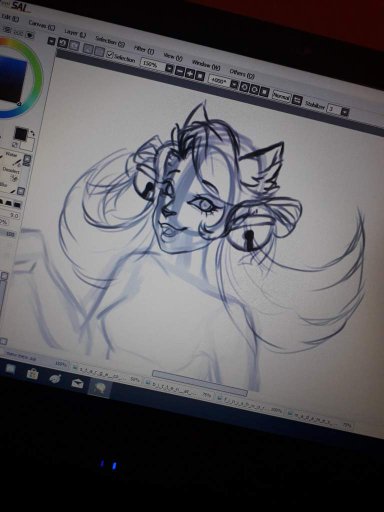The width and height of the screenshot is (384, 512).
Task: Toggle the Selection checkbox
Action: coord(109,54)
